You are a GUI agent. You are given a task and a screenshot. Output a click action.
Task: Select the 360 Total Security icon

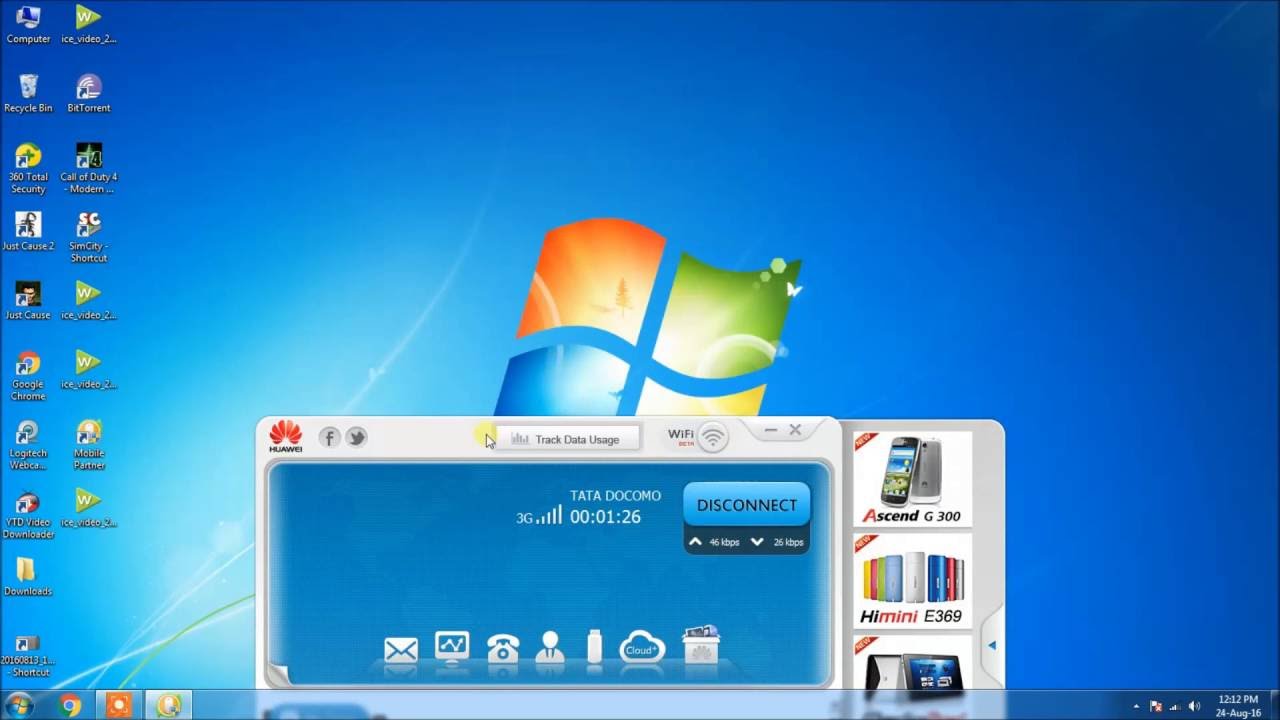point(28,168)
